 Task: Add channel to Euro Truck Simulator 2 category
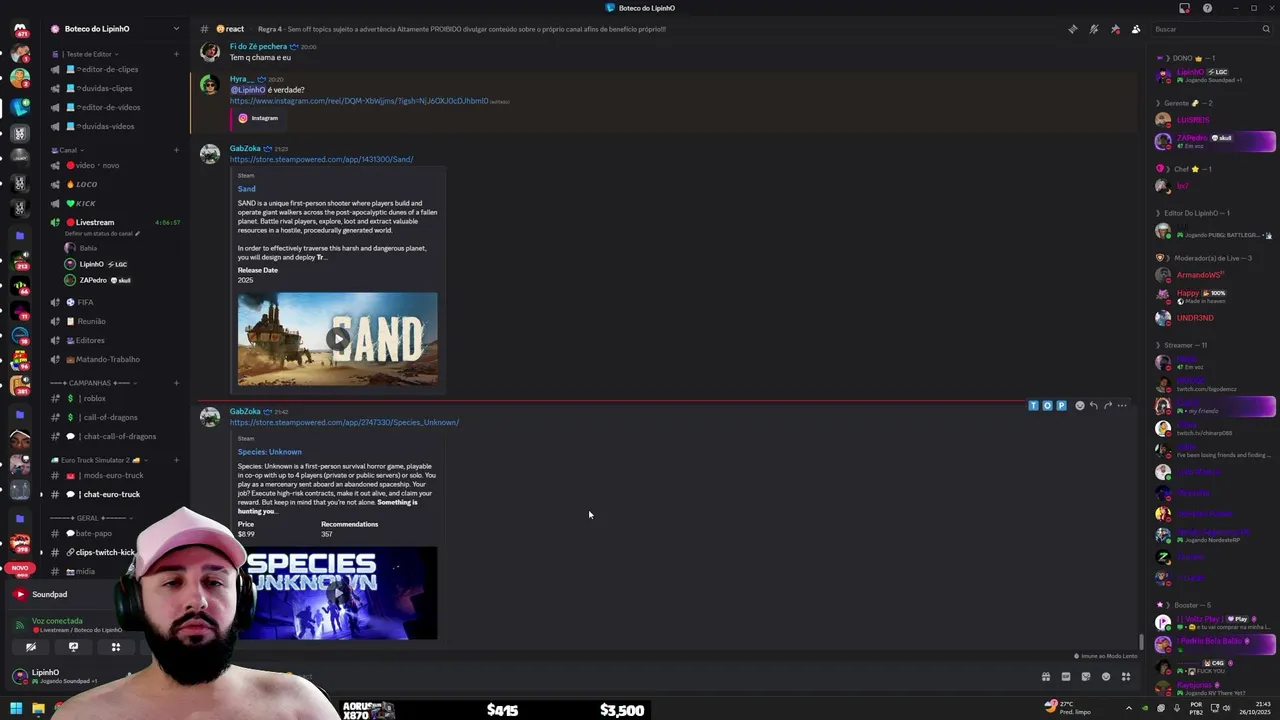(176, 460)
